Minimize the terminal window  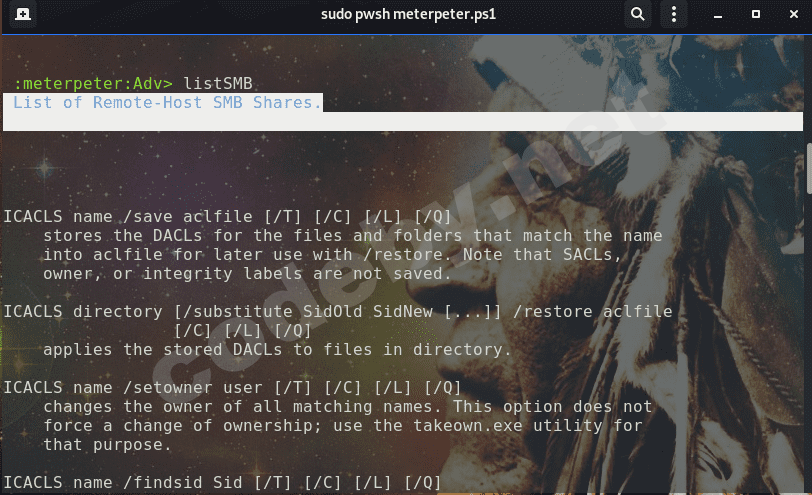click(x=718, y=14)
